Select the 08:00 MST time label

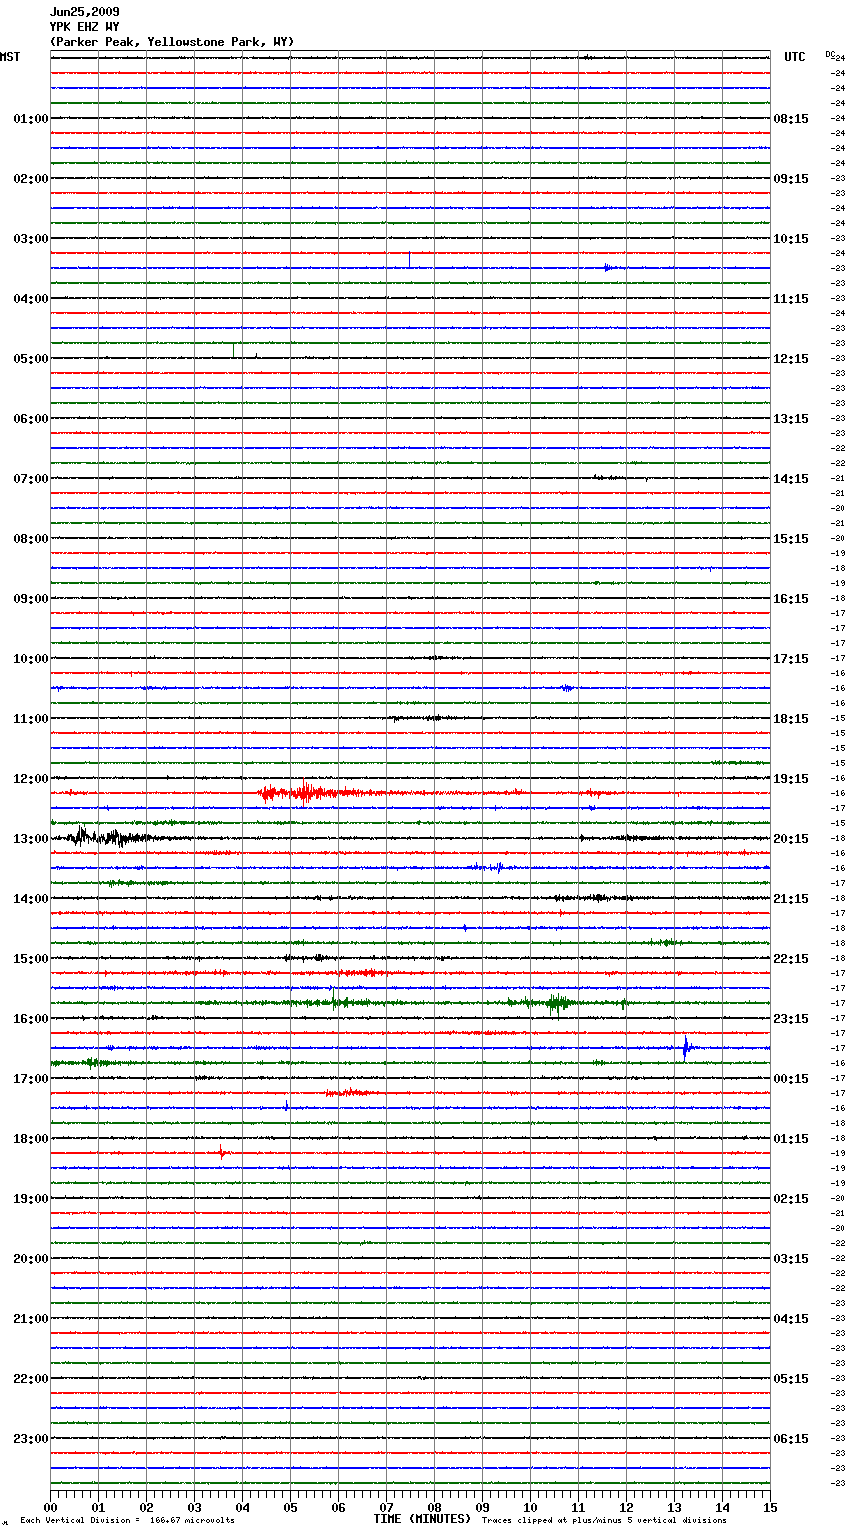click(31, 539)
